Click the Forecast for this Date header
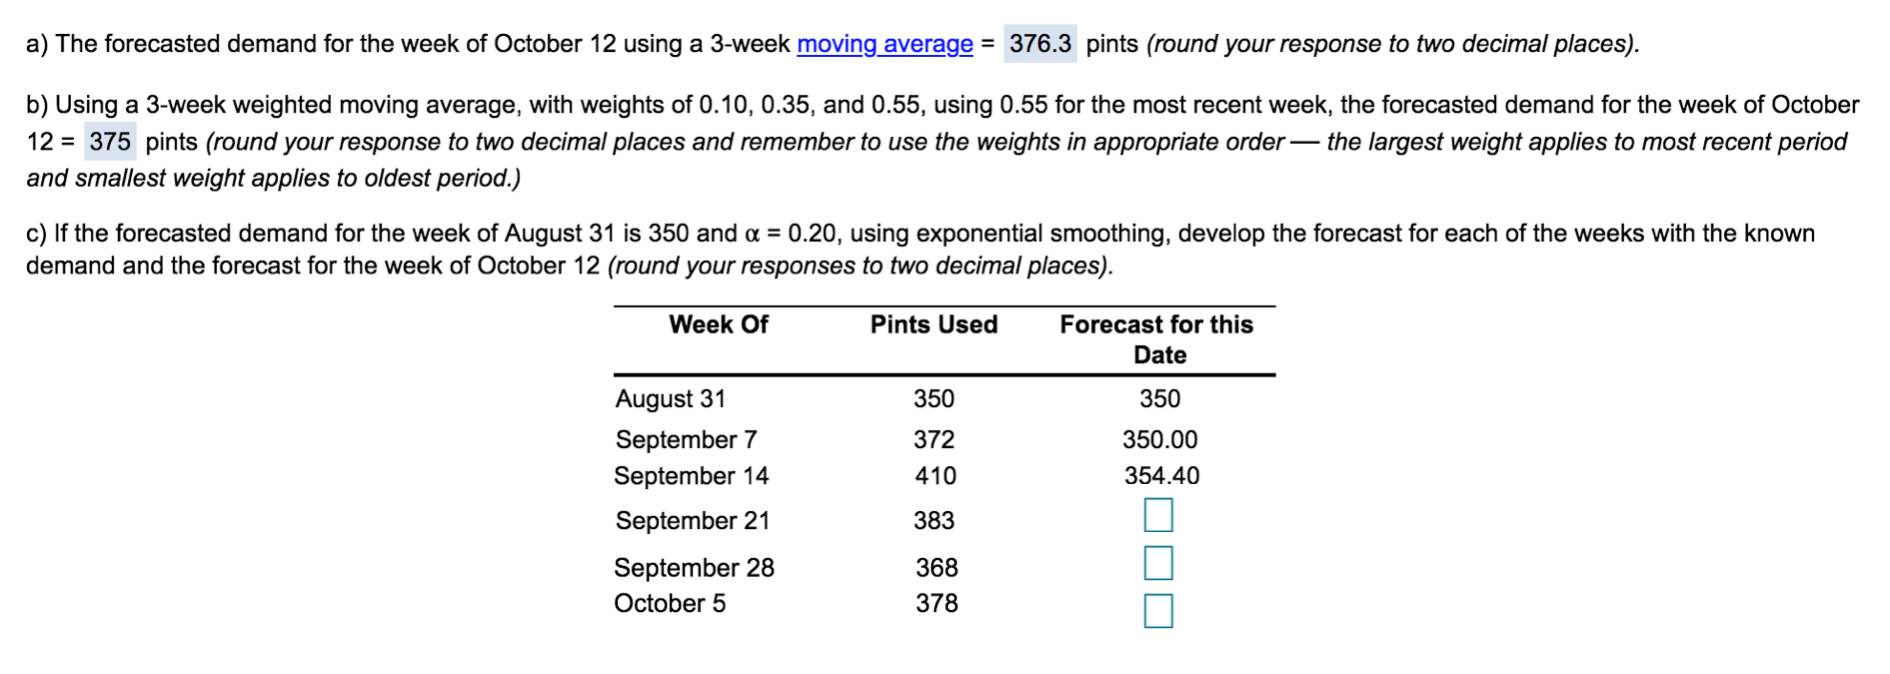 [1157, 338]
